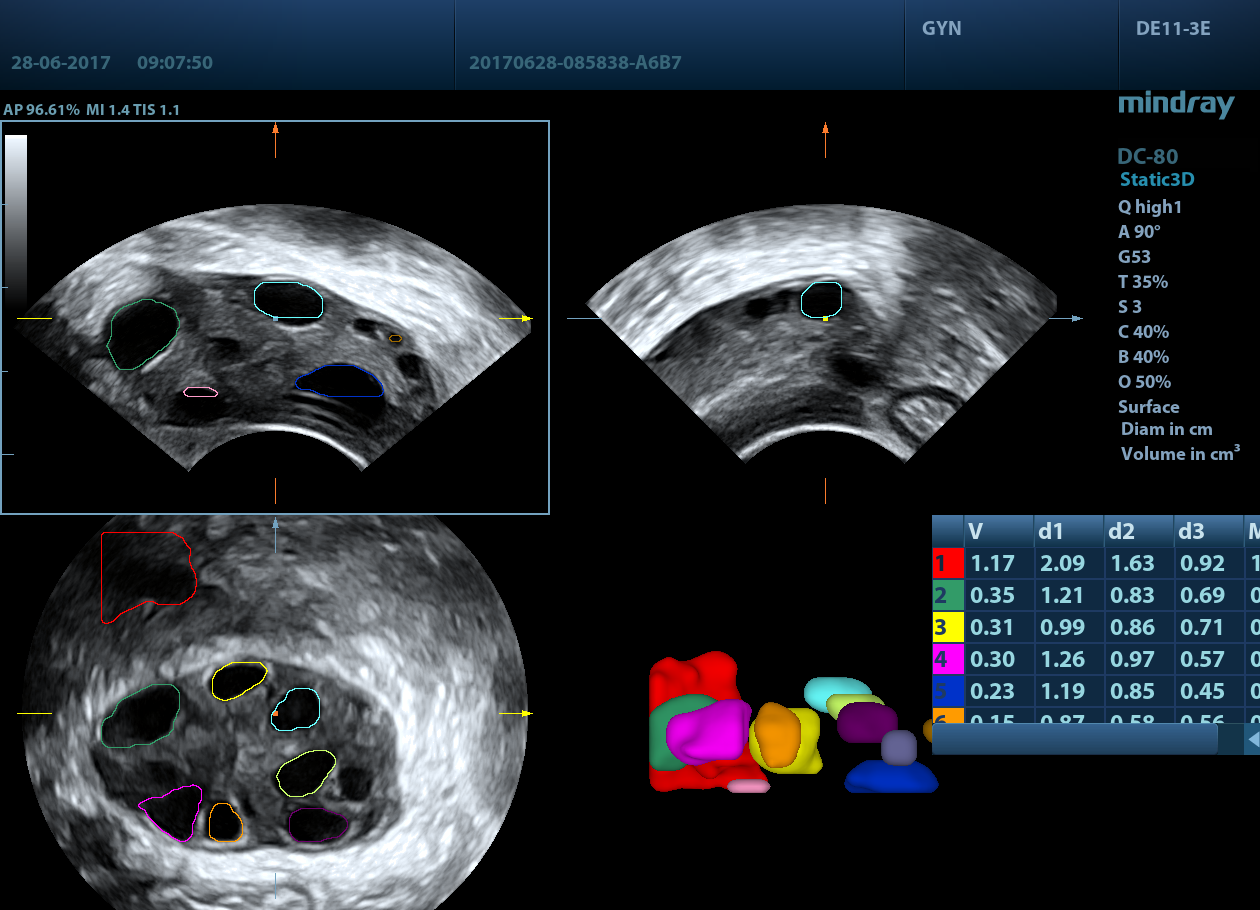Click the DE11-3E probe label
The height and width of the screenshot is (910, 1260).
(x=1172, y=29)
